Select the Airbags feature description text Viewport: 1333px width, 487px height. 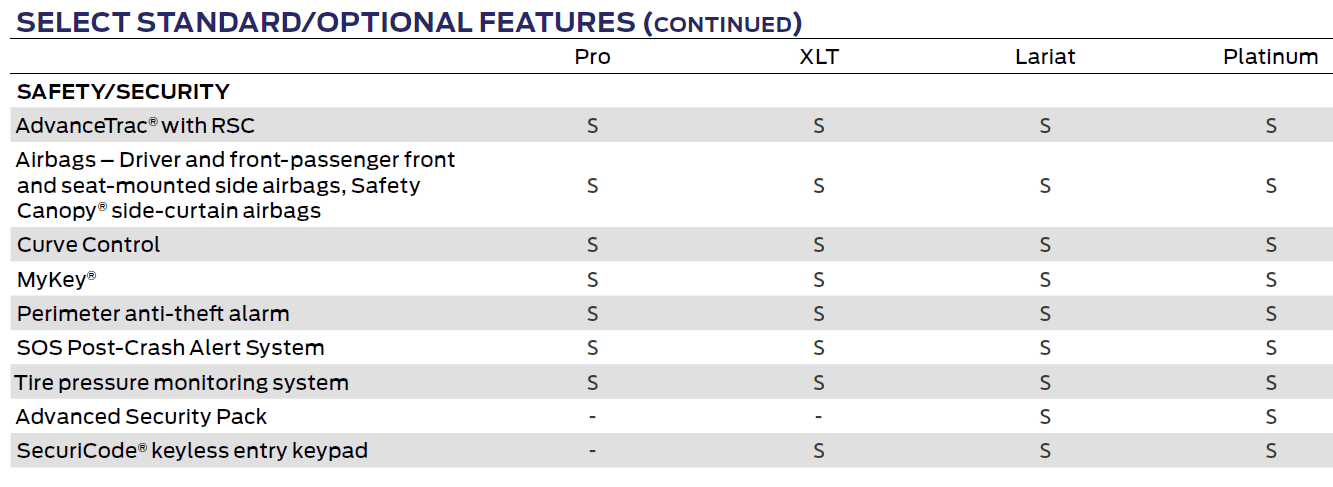pos(235,185)
